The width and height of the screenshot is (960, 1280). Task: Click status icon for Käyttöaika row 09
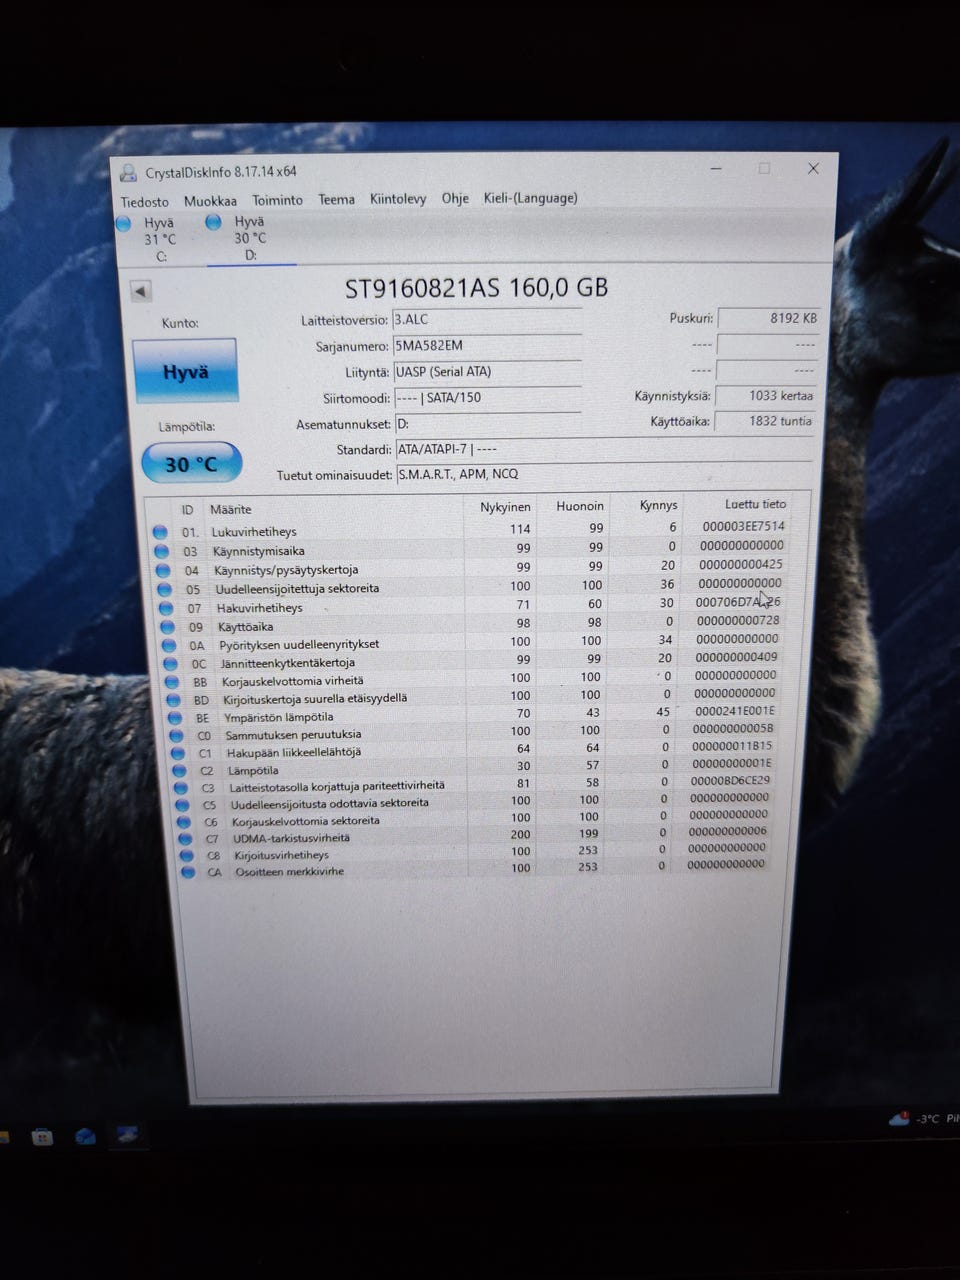tap(167, 627)
